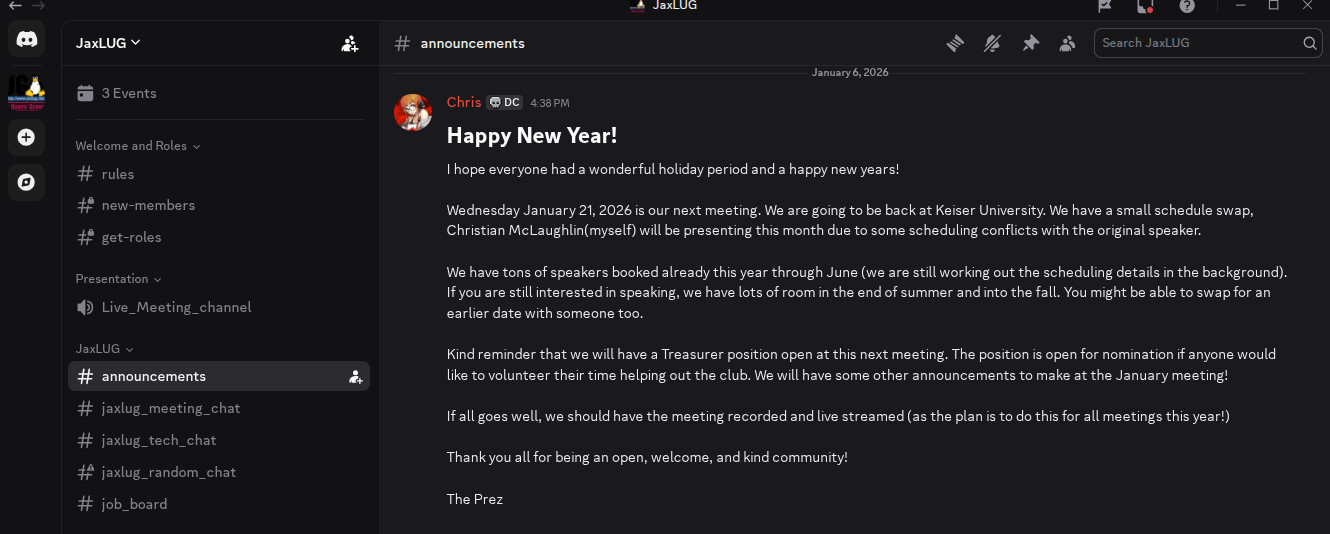1330x534 pixels.
Task: Open the Discover servers compass icon
Action: pos(27,182)
